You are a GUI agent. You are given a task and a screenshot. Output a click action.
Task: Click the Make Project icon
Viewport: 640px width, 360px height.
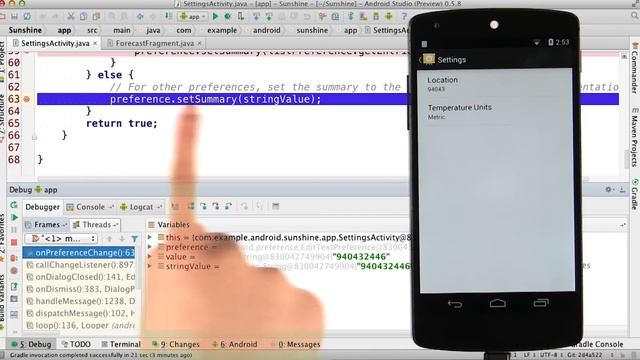(x=168, y=16)
